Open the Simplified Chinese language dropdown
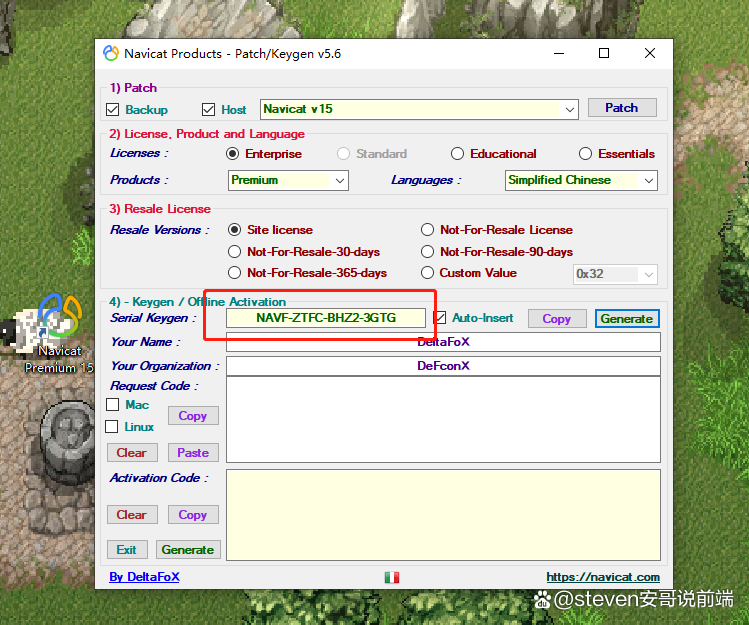 coord(648,181)
